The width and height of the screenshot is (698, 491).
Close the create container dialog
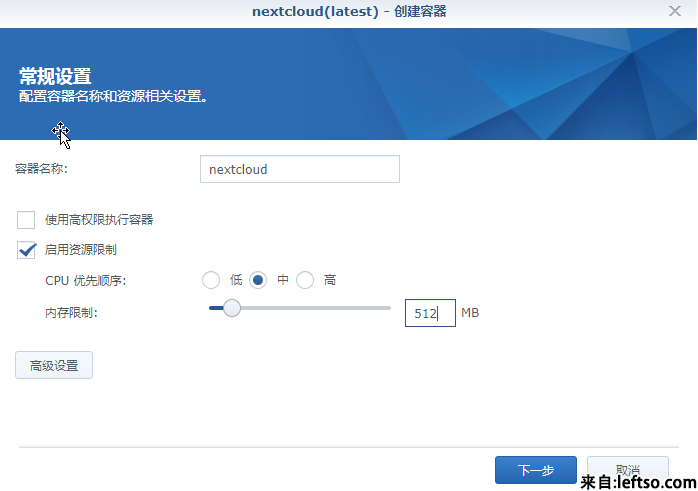pyautogui.click(x=674, y=11)
